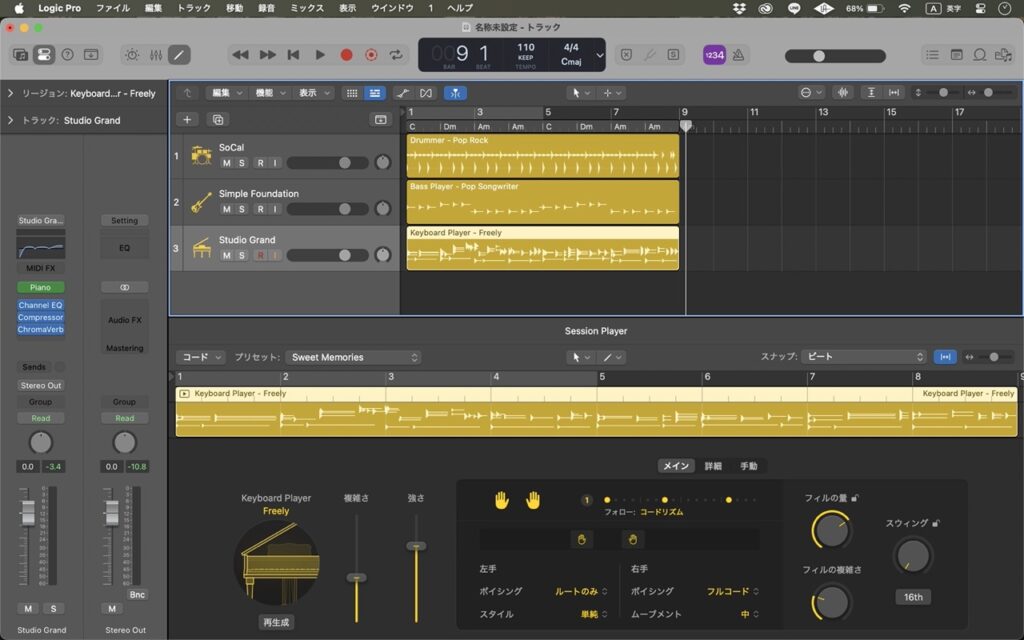This screenshot has height=640, width=1024.
Task: Toggle the blue catch playhead button
Action: (455, 93)
